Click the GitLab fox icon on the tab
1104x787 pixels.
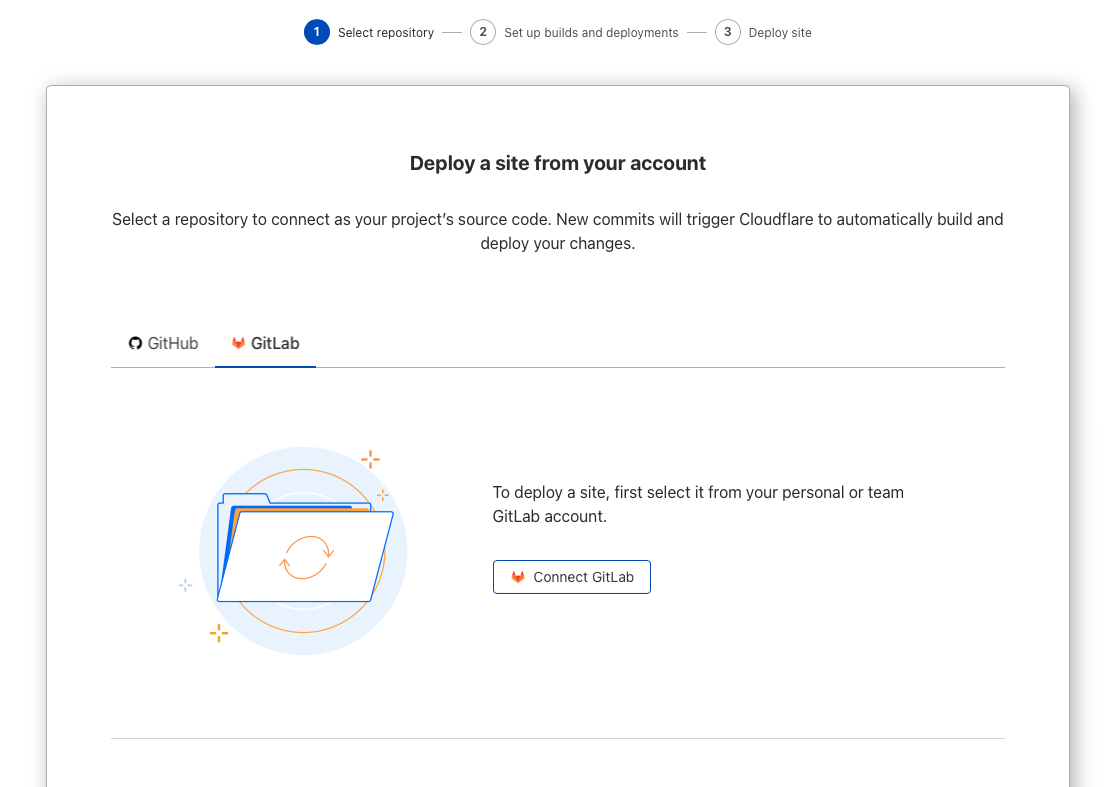238,343
